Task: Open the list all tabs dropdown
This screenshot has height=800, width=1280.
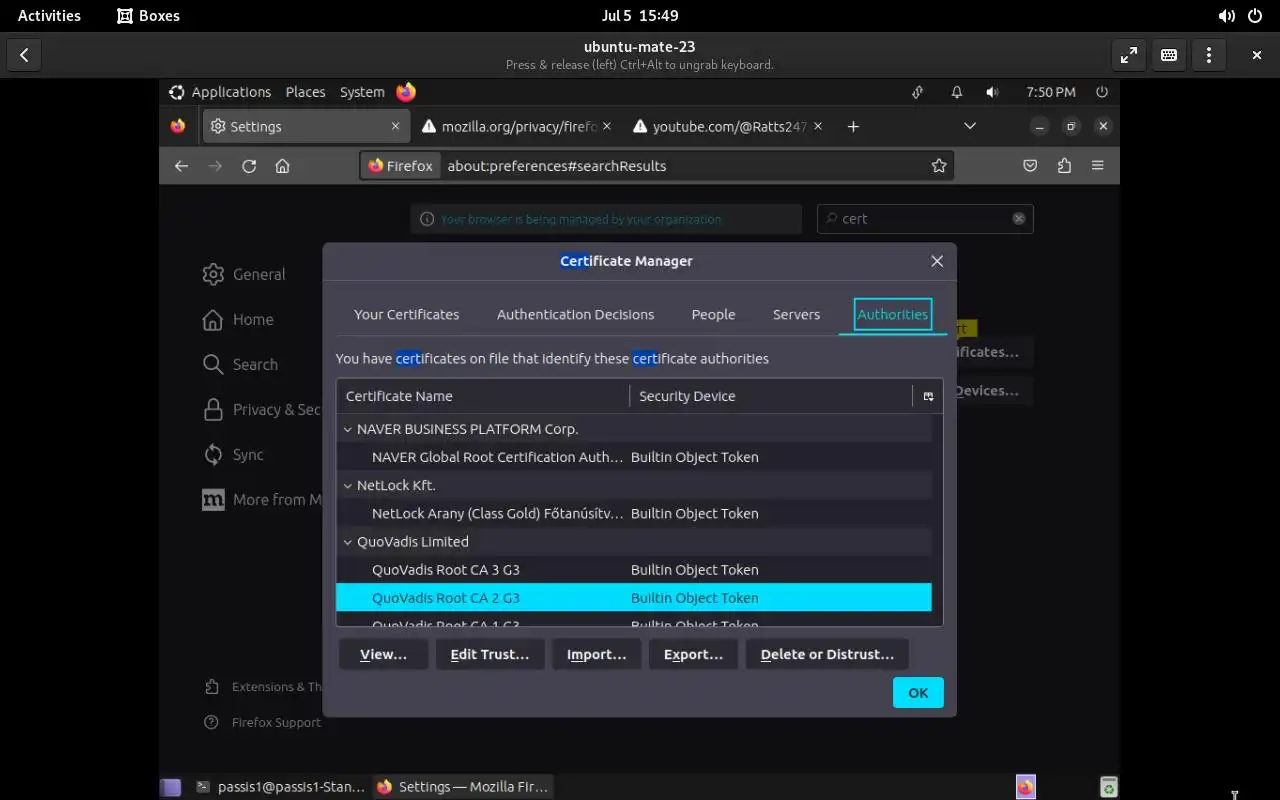Action: [969, 127]
